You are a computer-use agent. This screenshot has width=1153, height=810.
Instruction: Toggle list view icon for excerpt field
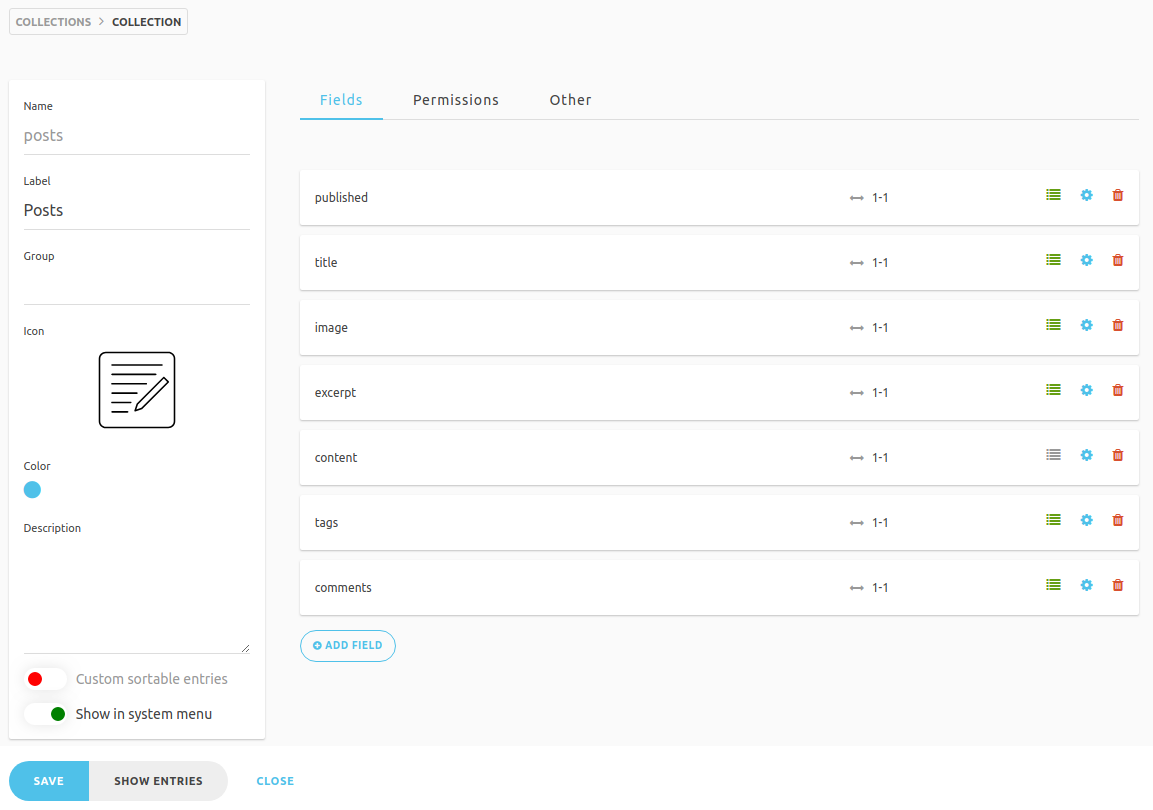[x=1053, y=390]
